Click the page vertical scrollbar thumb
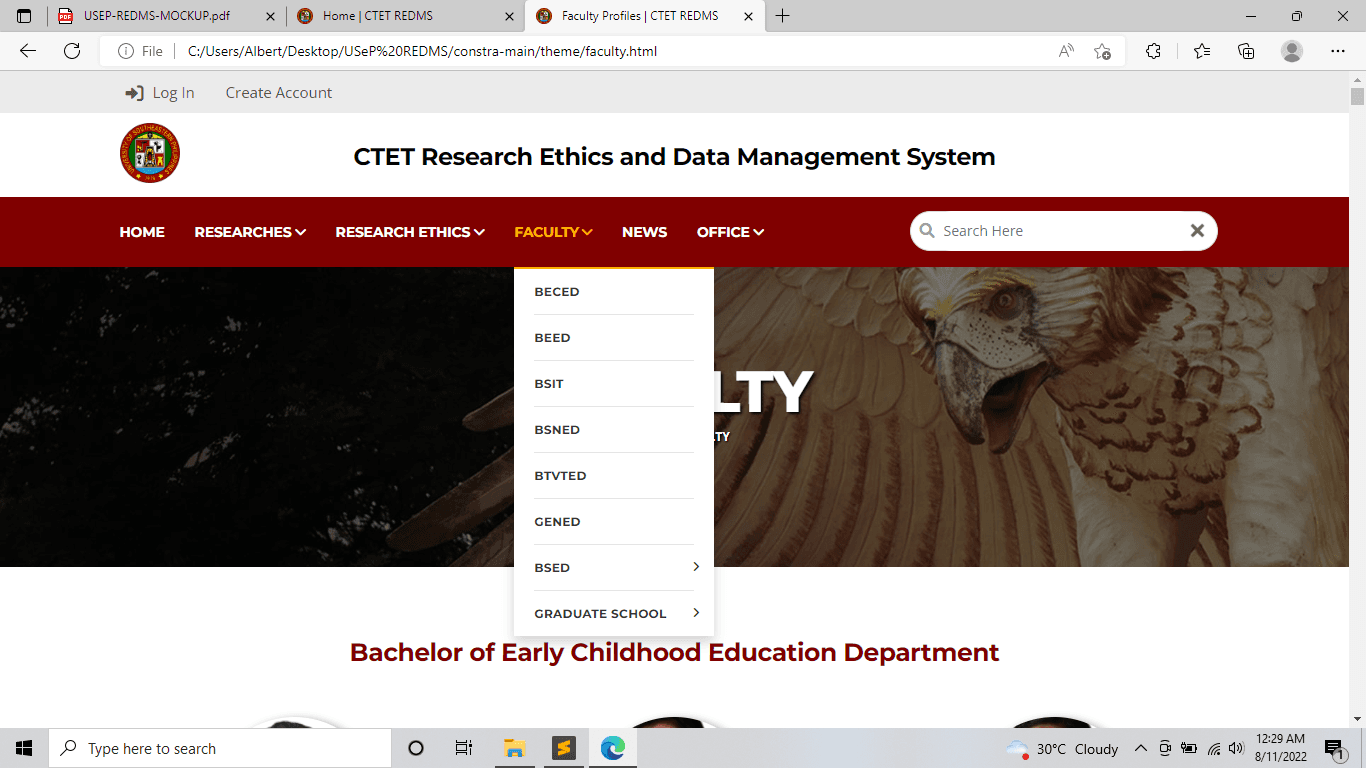The image size is (1366, 768). (x=1357, y=96)
